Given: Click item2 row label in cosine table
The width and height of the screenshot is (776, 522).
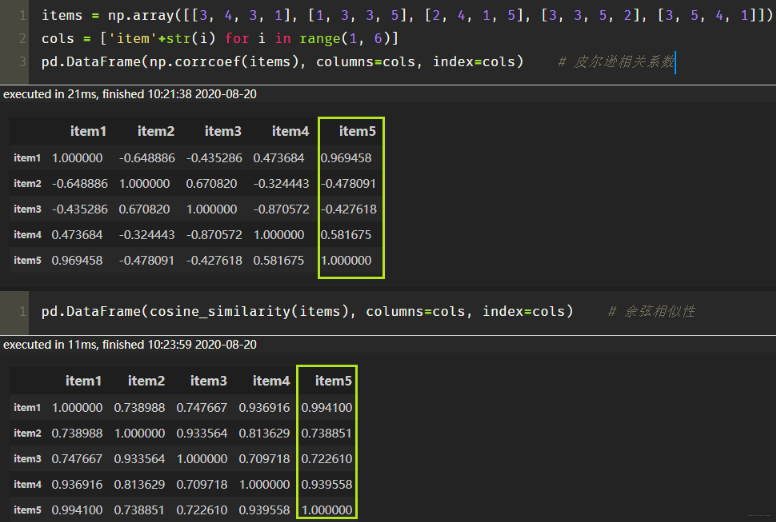Looking at the screenshot, I should 27,433.
